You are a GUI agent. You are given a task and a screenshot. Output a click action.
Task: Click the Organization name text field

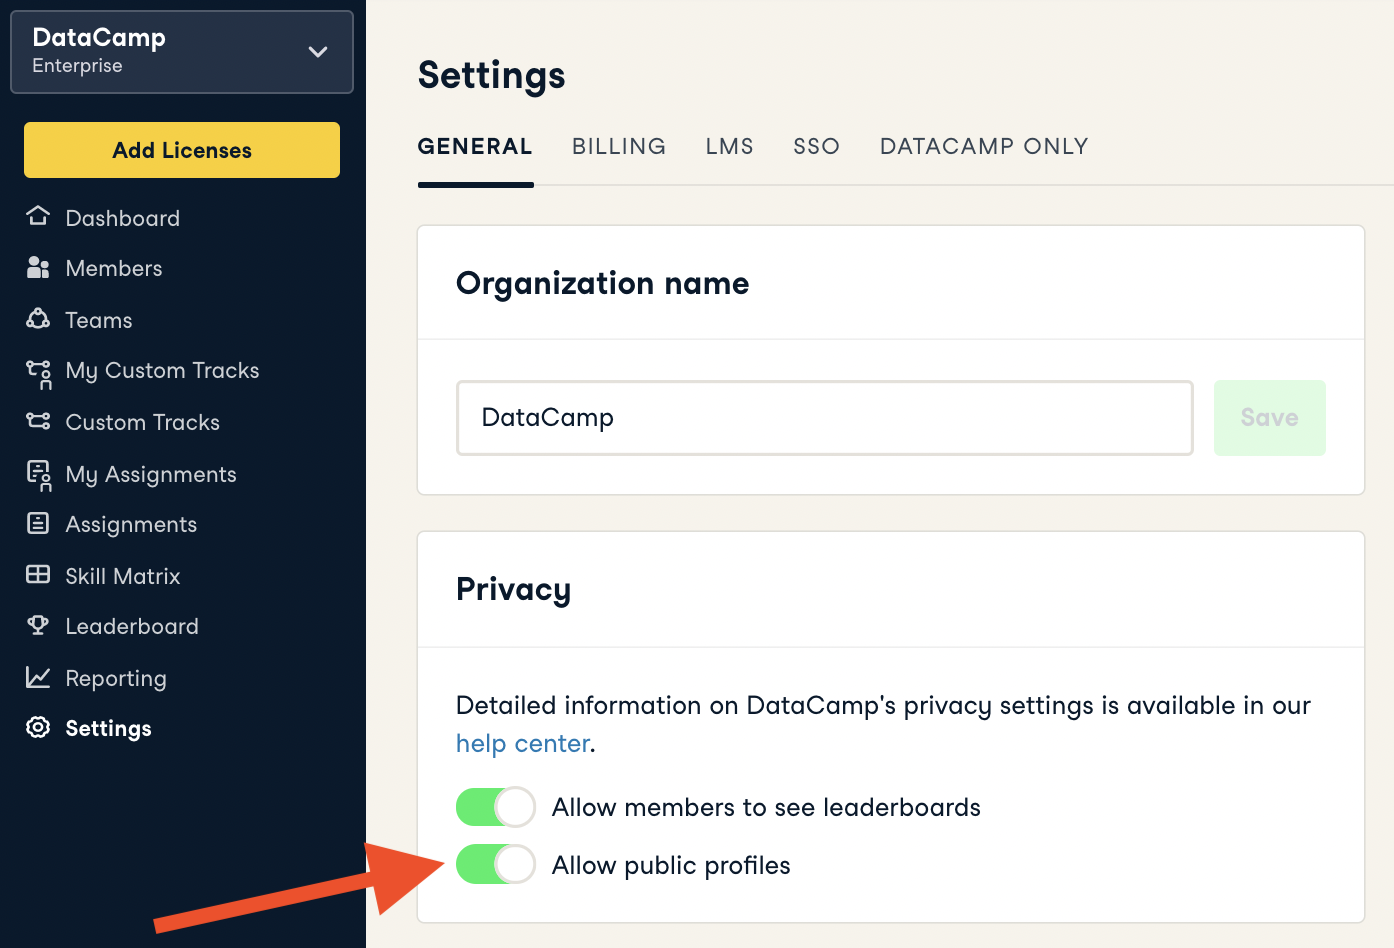pos(824,418)
